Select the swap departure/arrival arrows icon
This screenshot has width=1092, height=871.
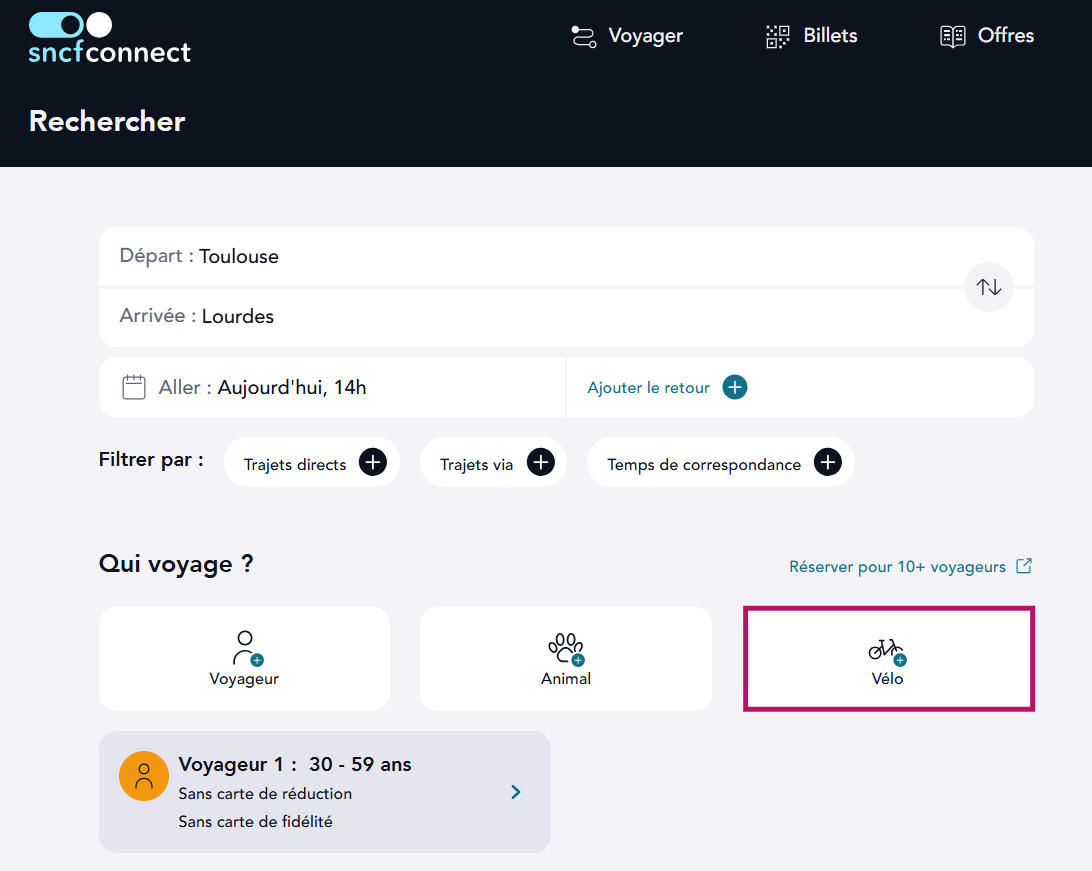[988, 287]
